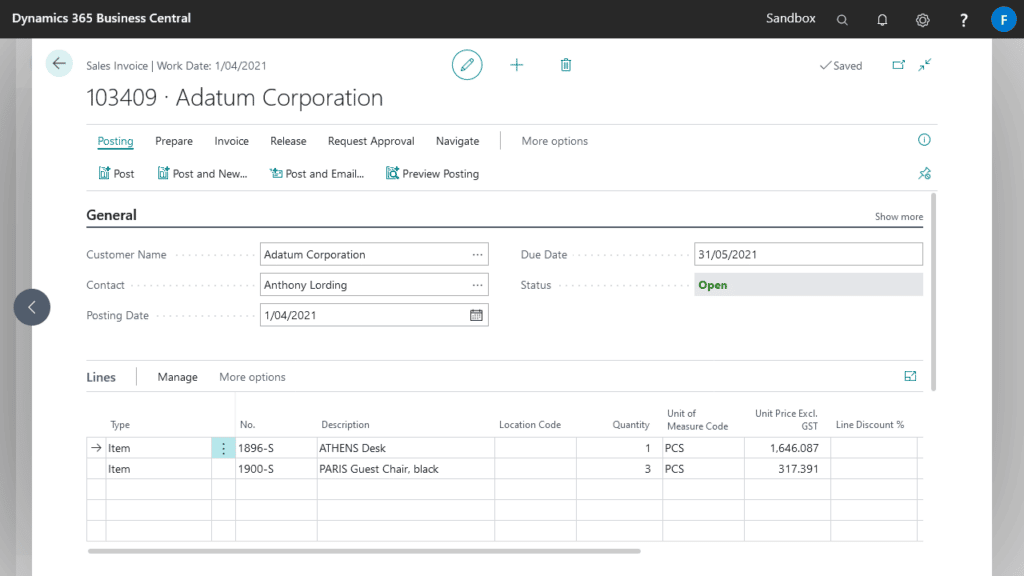Viewport: 1024px width, 576px height.
Task: Toggle the pin action bar icon
Action: (x=924, y=174)
